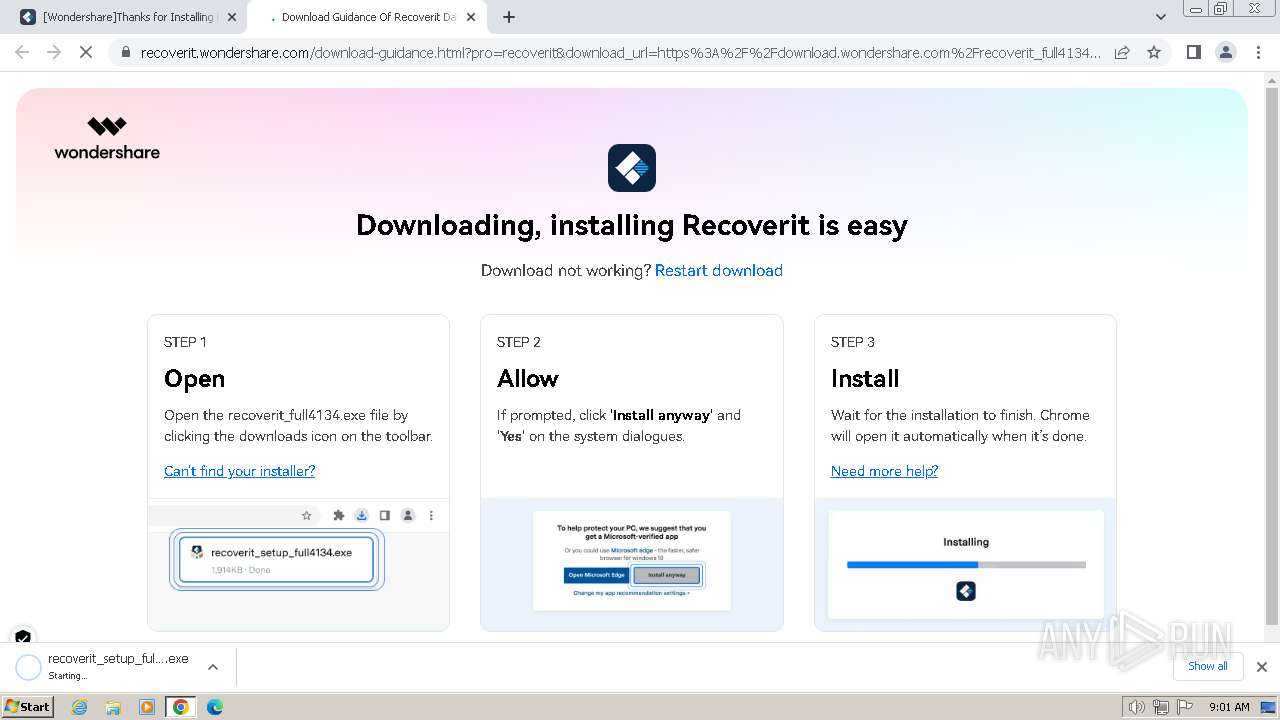The height and width of the screenshot is (720, 1280).
Task: Stop loading the page
Action: coord(86,52)
